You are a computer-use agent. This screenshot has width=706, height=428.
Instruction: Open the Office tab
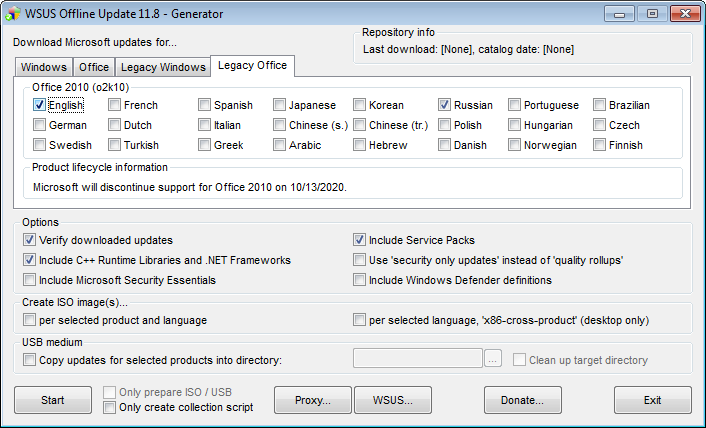point(94,67)
